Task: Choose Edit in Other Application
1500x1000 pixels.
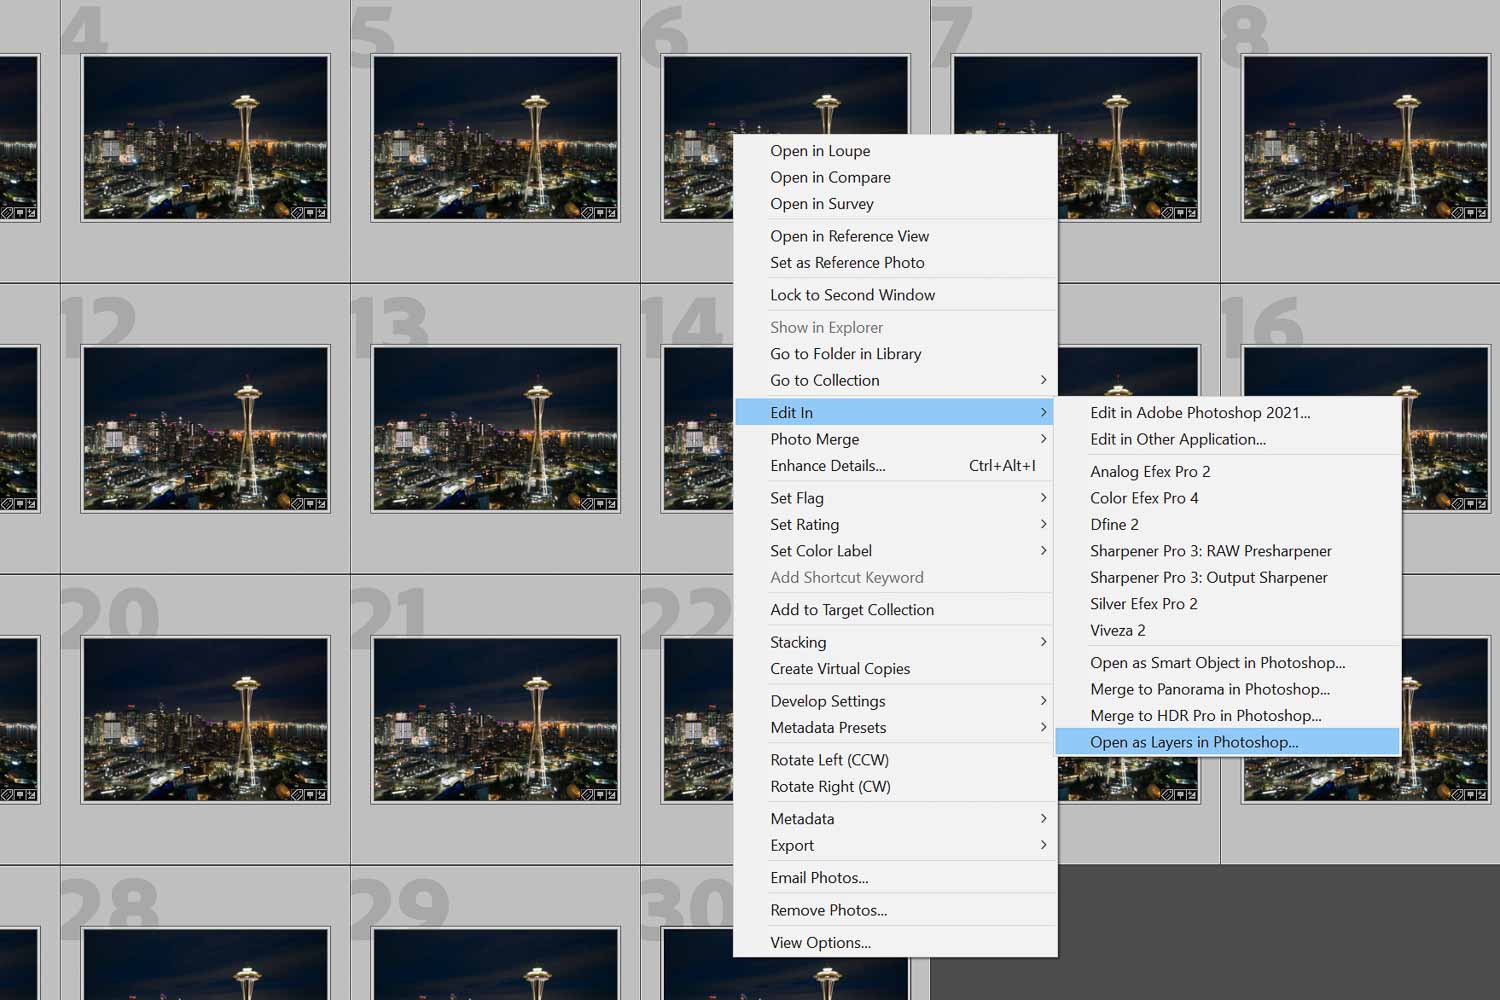Action: click(1228, 439)
